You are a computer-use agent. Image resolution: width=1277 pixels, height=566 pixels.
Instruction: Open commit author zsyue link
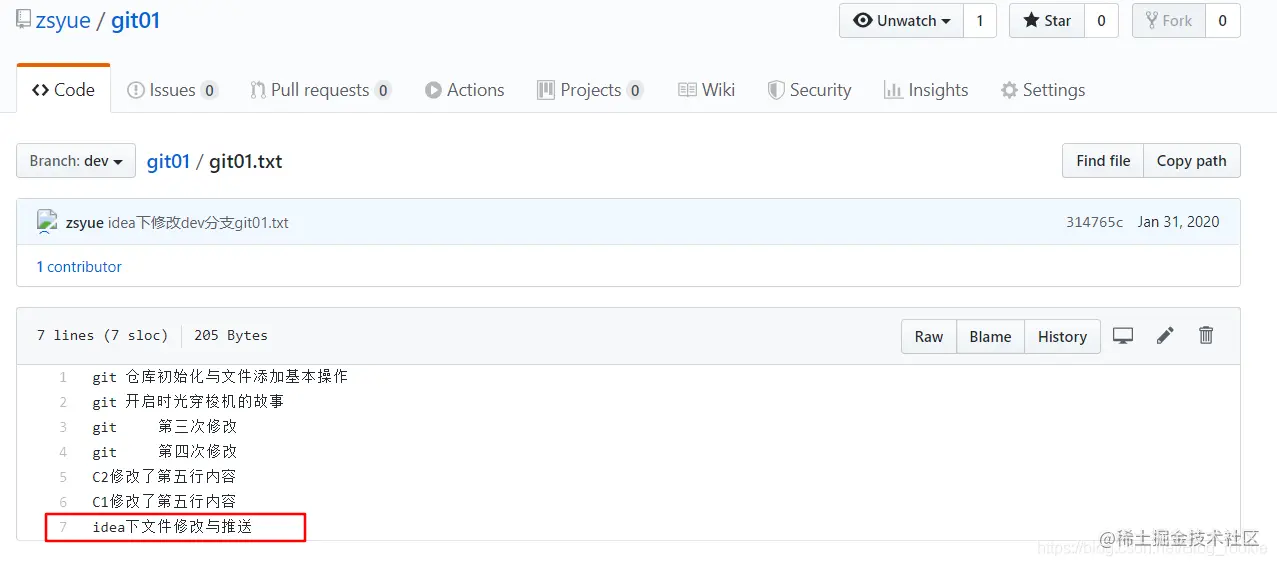(85, 223)
